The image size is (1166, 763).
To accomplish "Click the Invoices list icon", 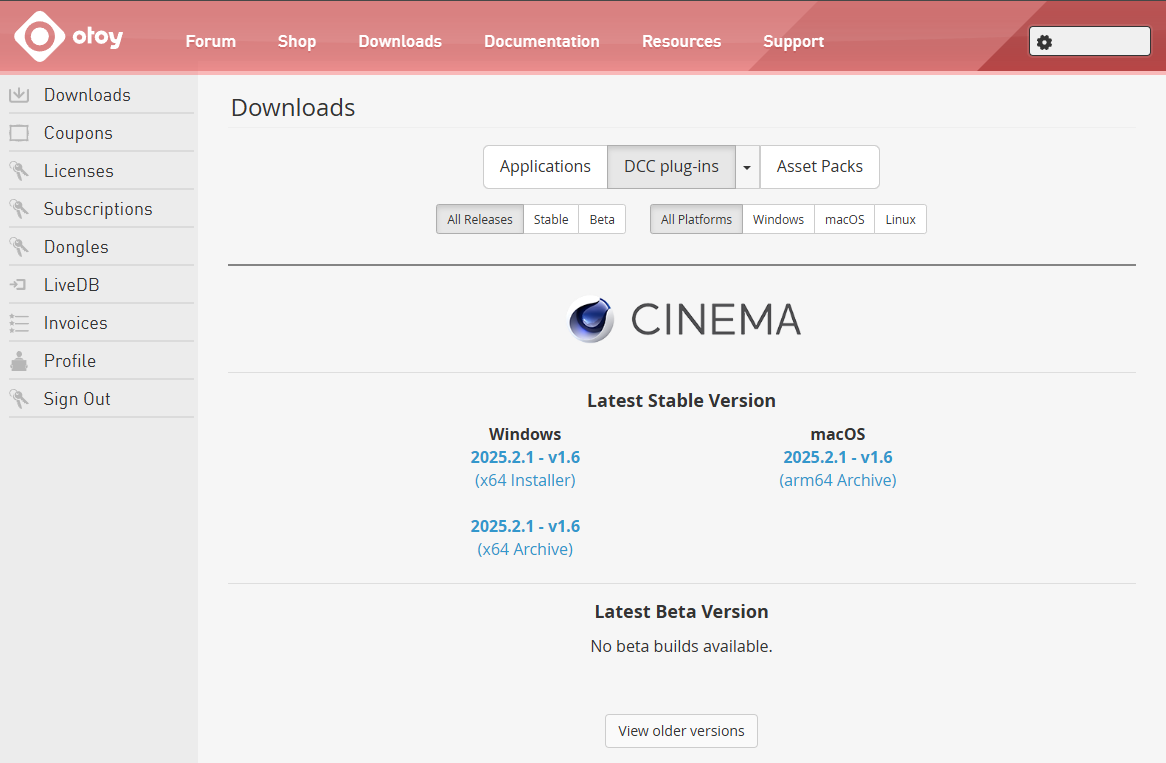I will point(19,323).
